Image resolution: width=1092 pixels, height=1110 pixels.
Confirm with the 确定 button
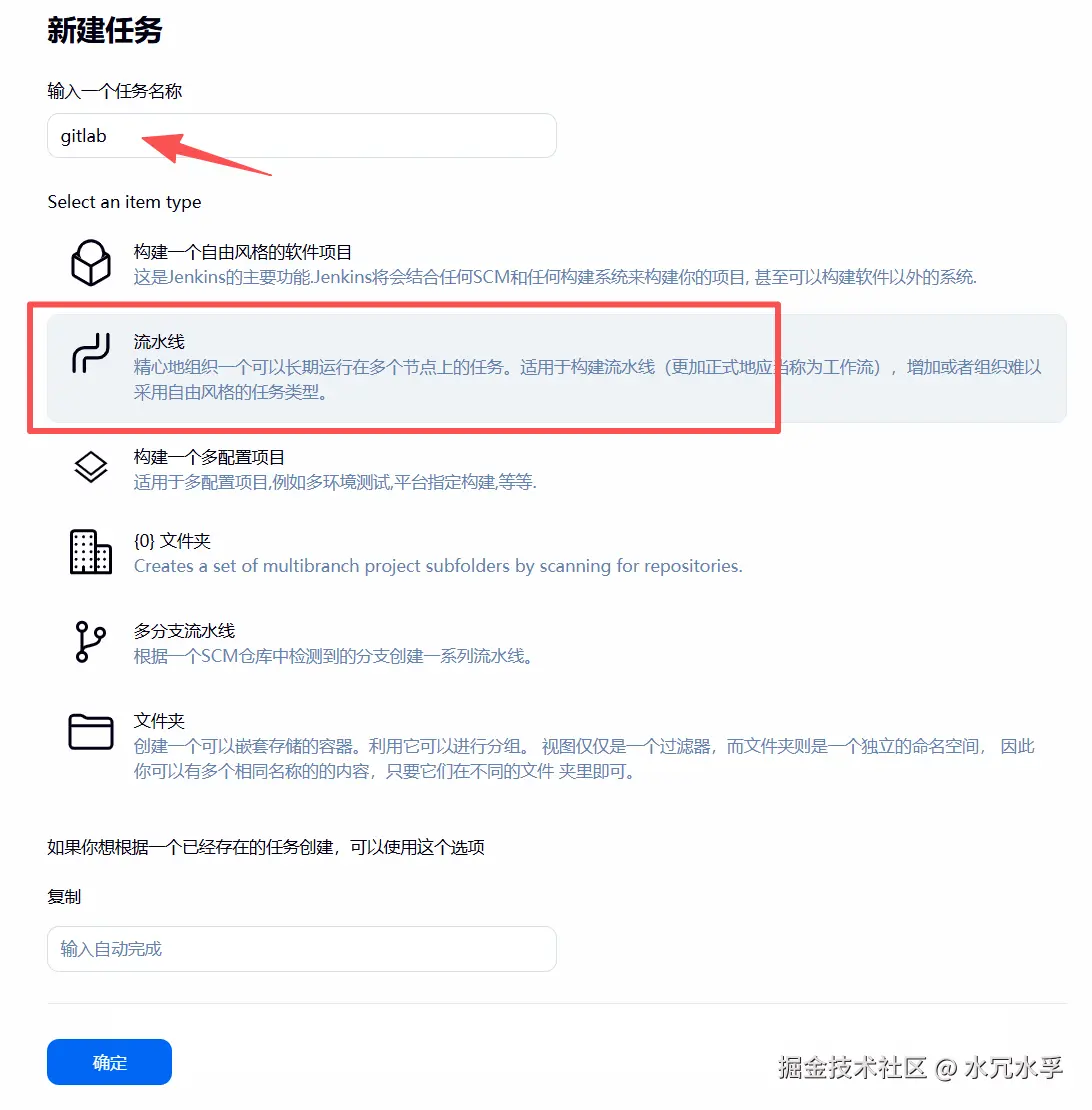110,1062
